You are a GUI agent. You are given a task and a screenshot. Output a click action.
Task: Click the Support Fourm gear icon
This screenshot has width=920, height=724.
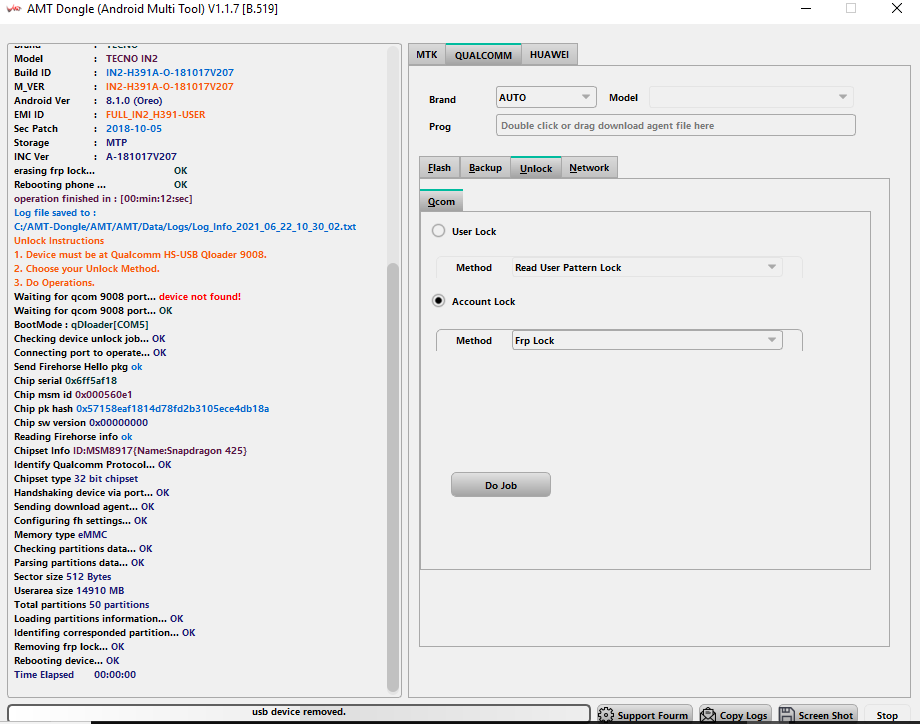pyautogui.click(x=606, y=715)
